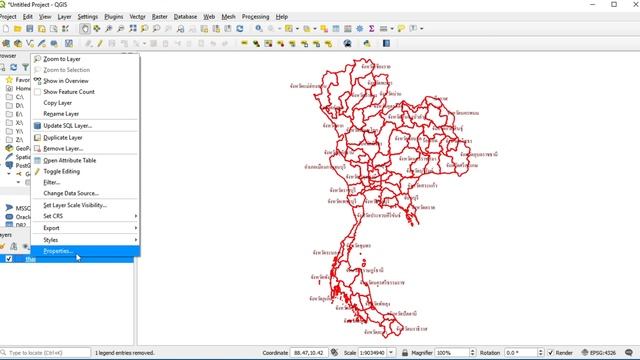
Task: Click the Magnifier 100% field
Action: pyautogui.click(x=452, y=352)
